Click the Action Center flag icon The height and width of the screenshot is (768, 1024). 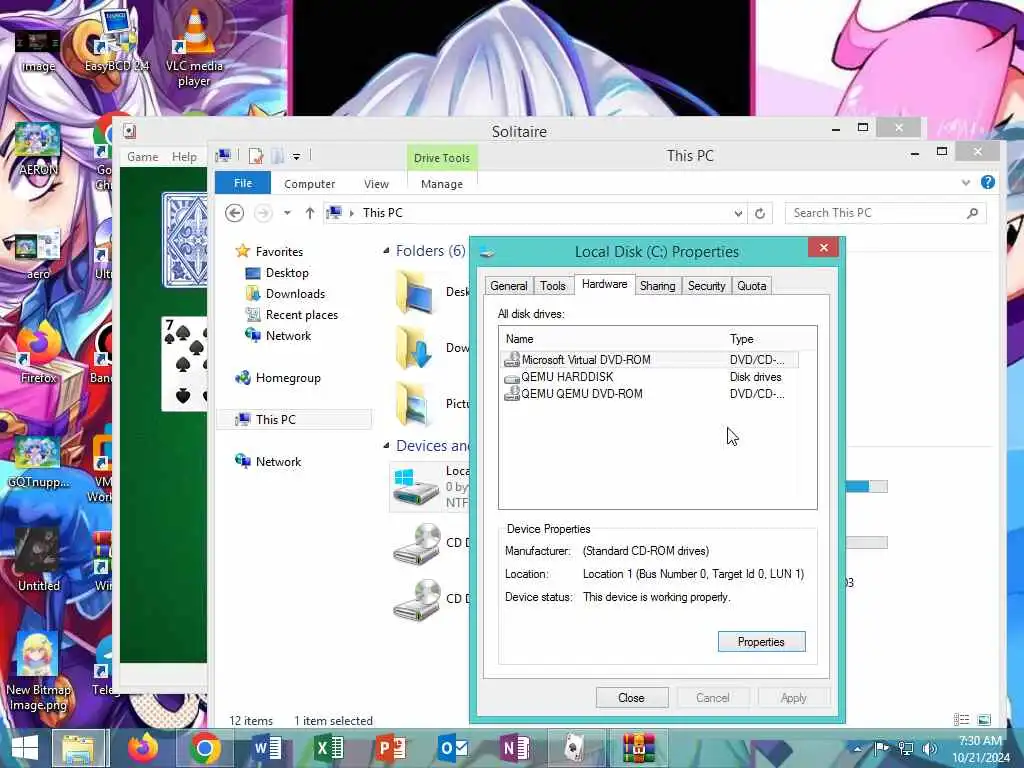(882, 748)
